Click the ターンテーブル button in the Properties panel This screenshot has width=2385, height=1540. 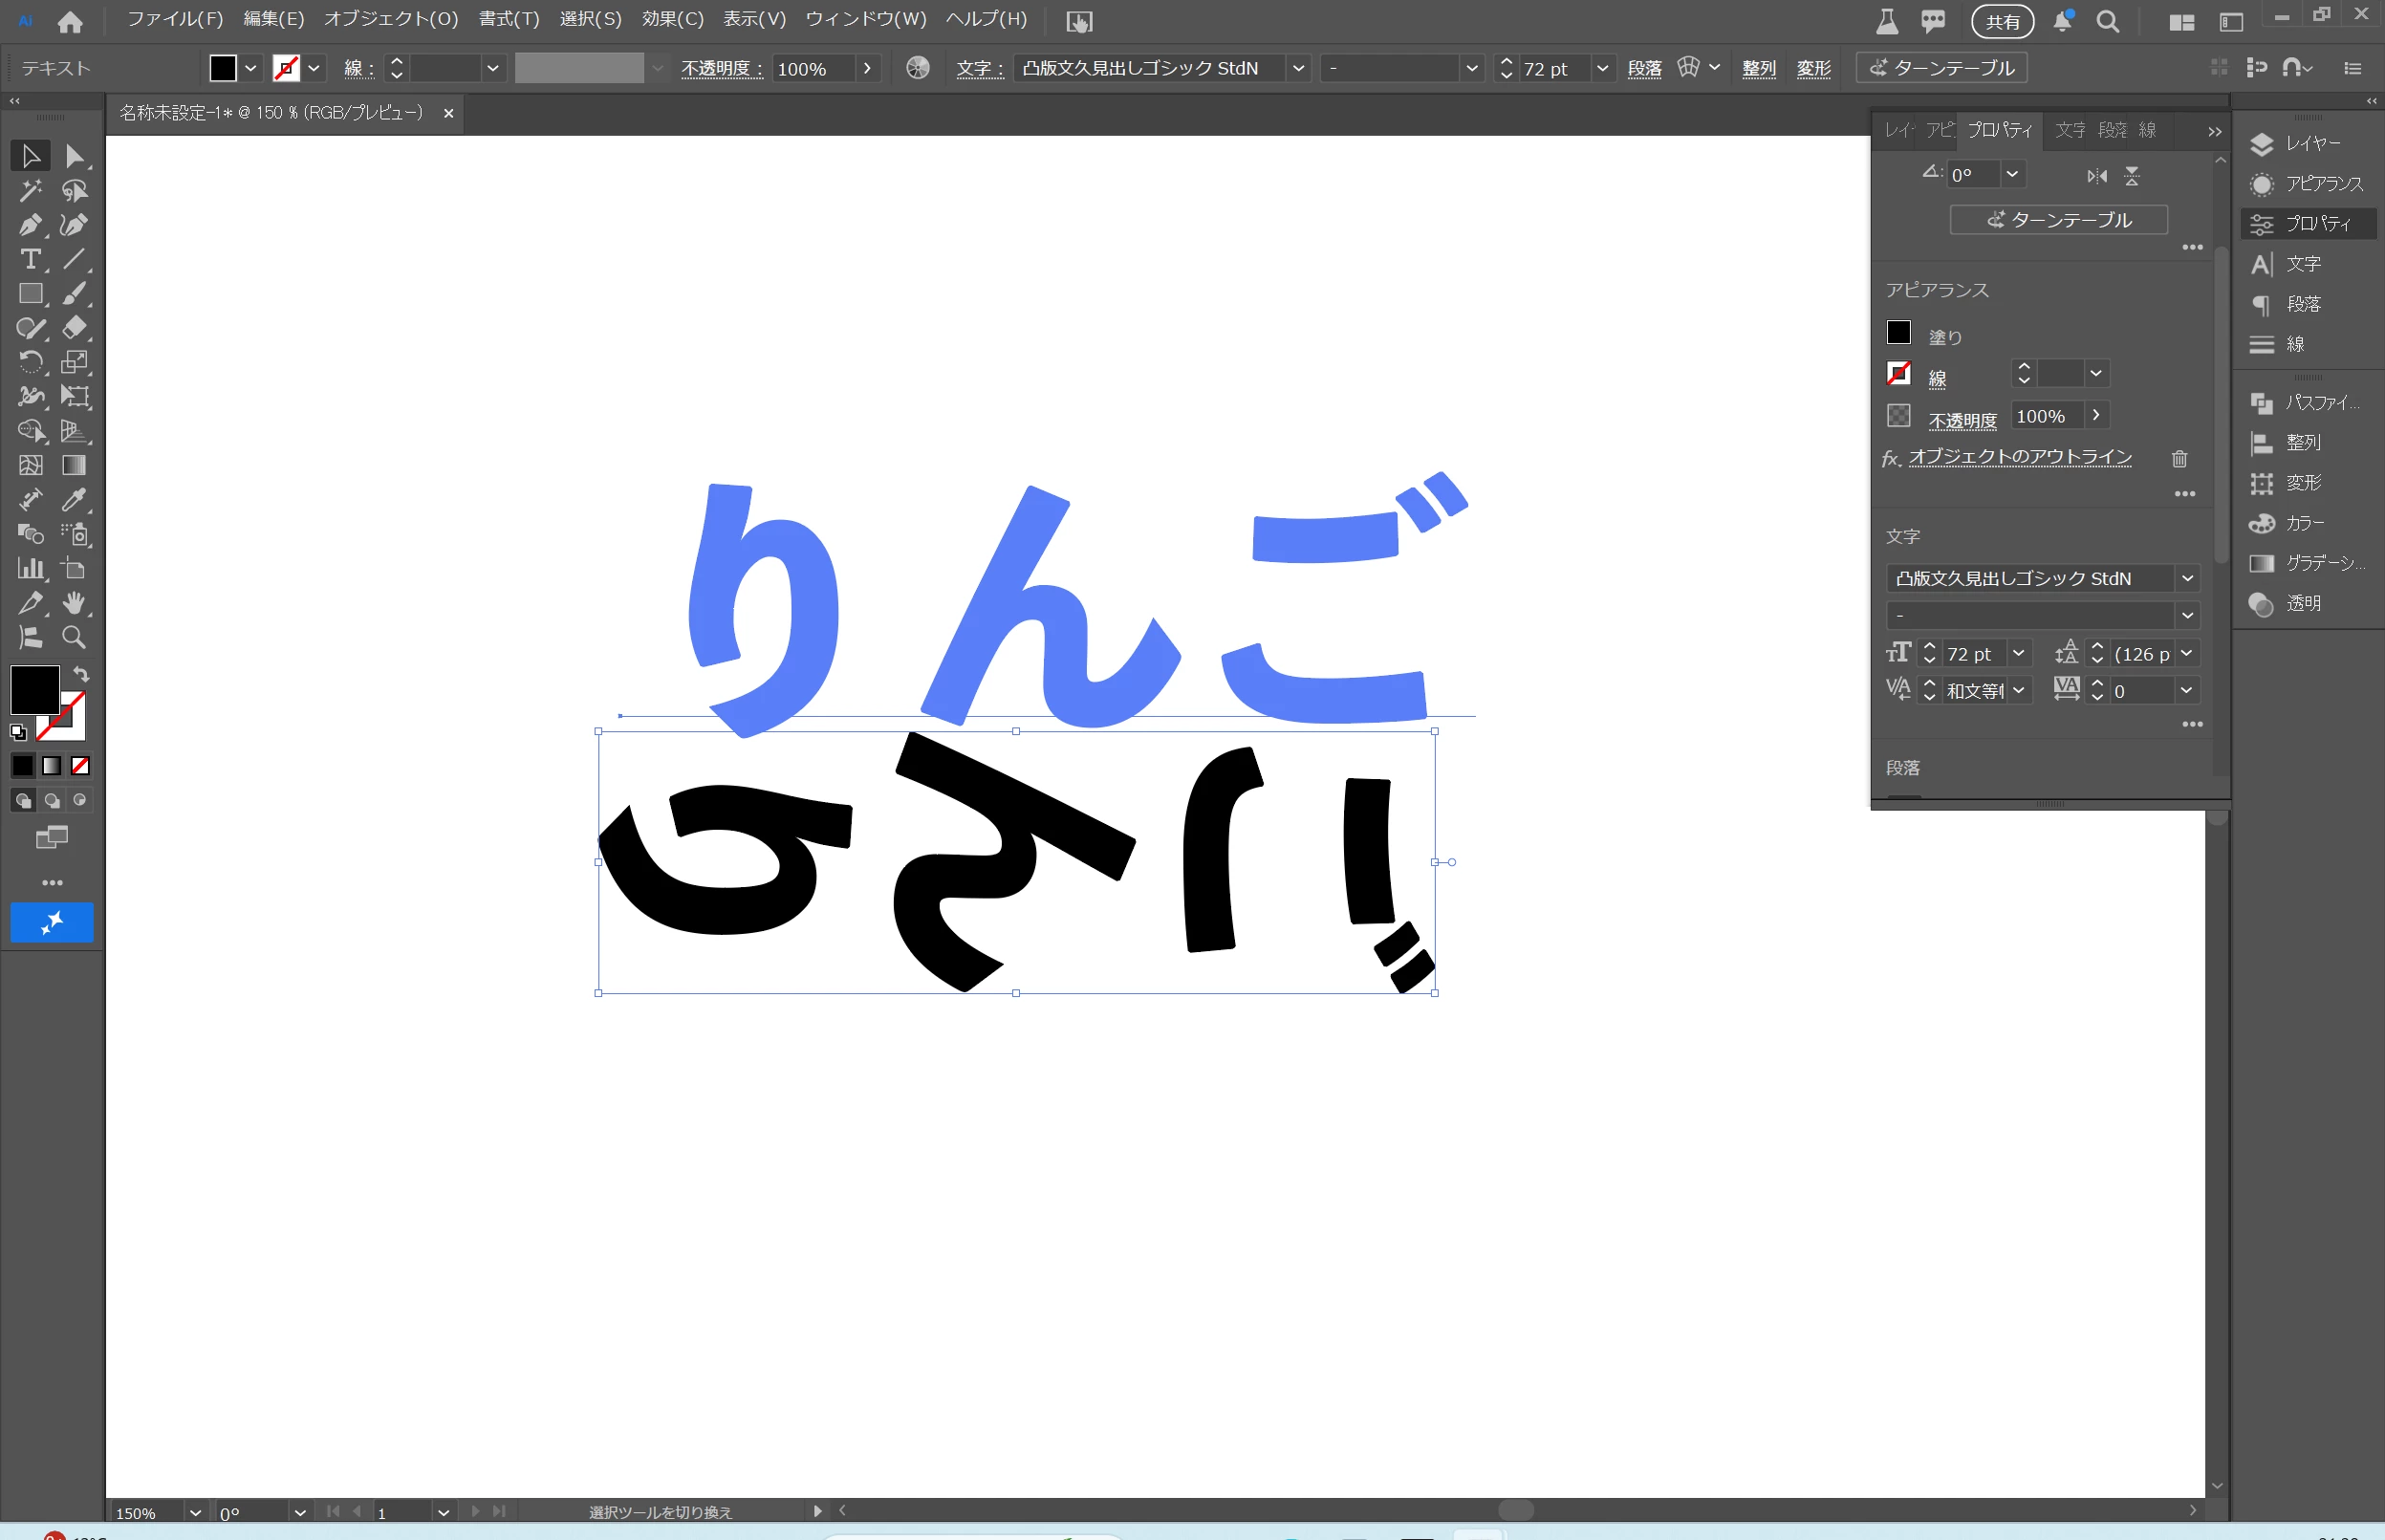tap(2058, 220)
